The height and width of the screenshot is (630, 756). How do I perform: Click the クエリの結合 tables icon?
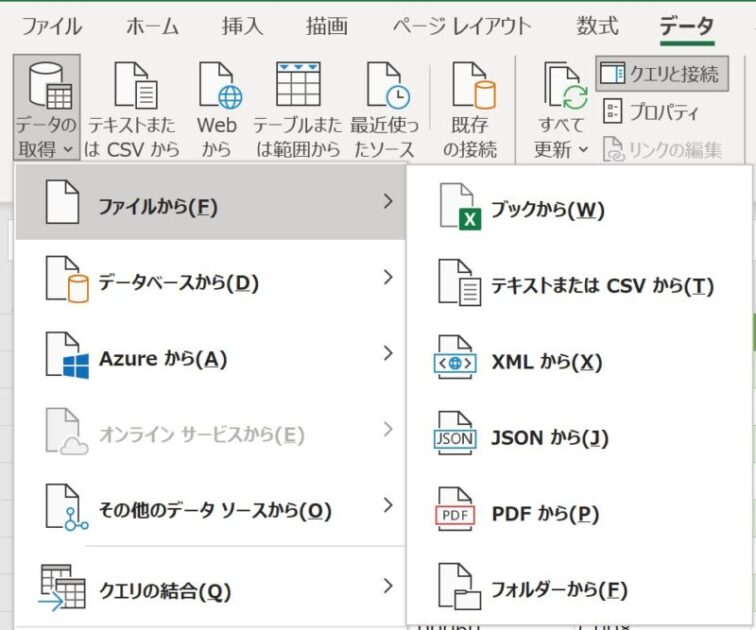[62, 588]
